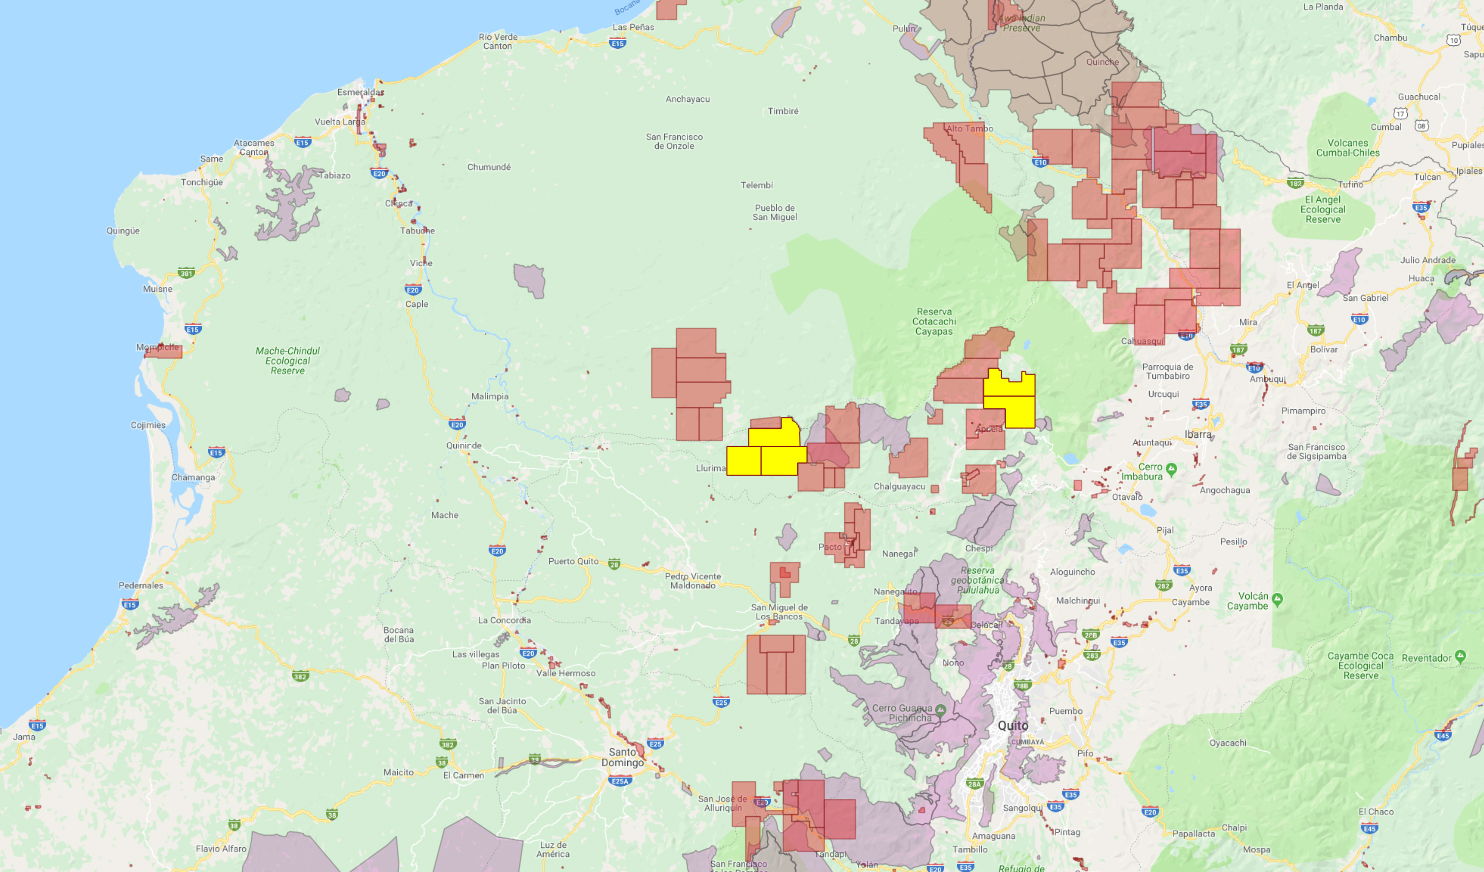Select the Volcanes Cumbal-Chiles label
Viewport: 1484px width, 872px height.
(1348, 148)
